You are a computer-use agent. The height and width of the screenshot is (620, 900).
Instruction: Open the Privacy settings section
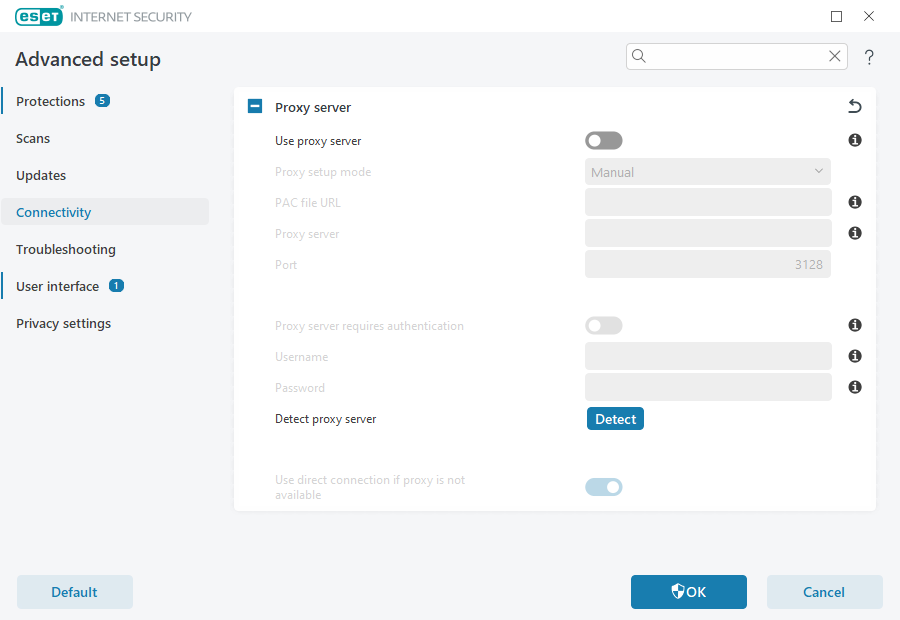[63, 323]
